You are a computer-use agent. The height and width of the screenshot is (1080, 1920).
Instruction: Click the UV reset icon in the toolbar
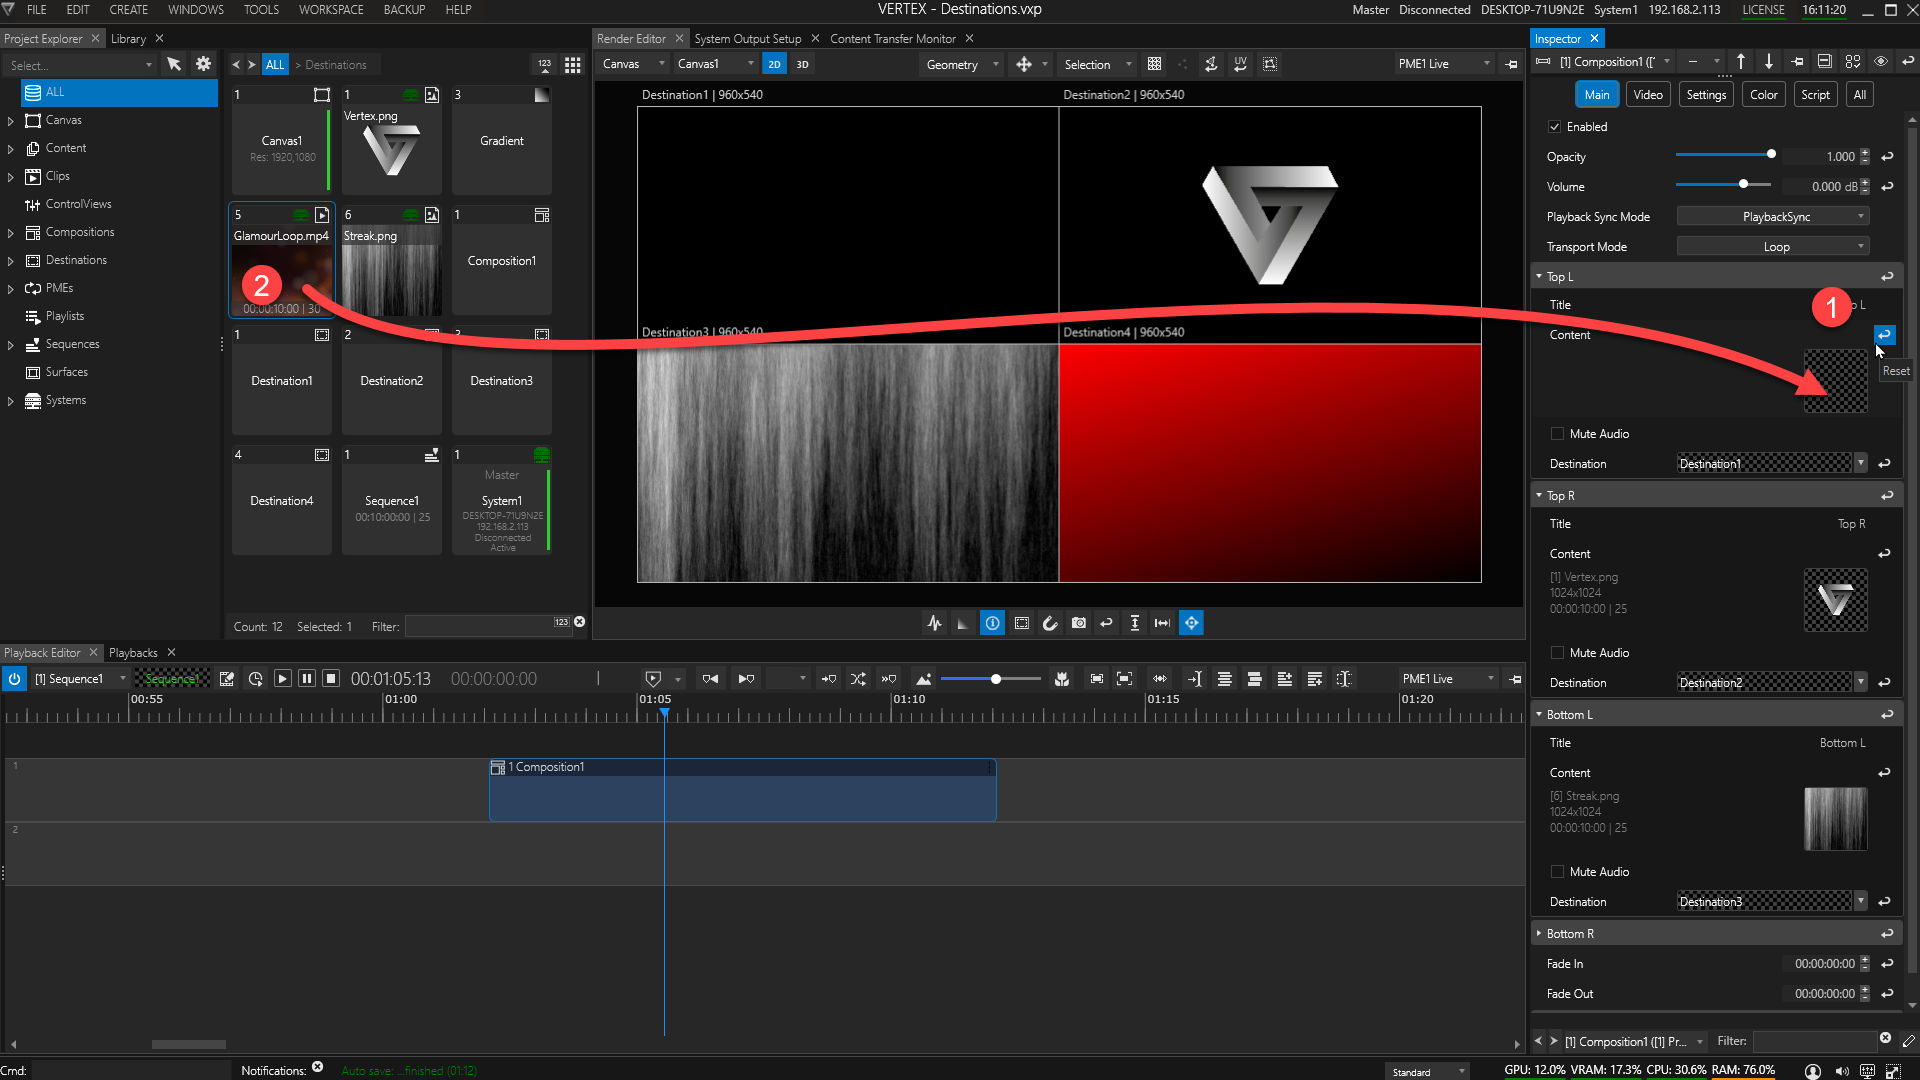click(1240, 64)
